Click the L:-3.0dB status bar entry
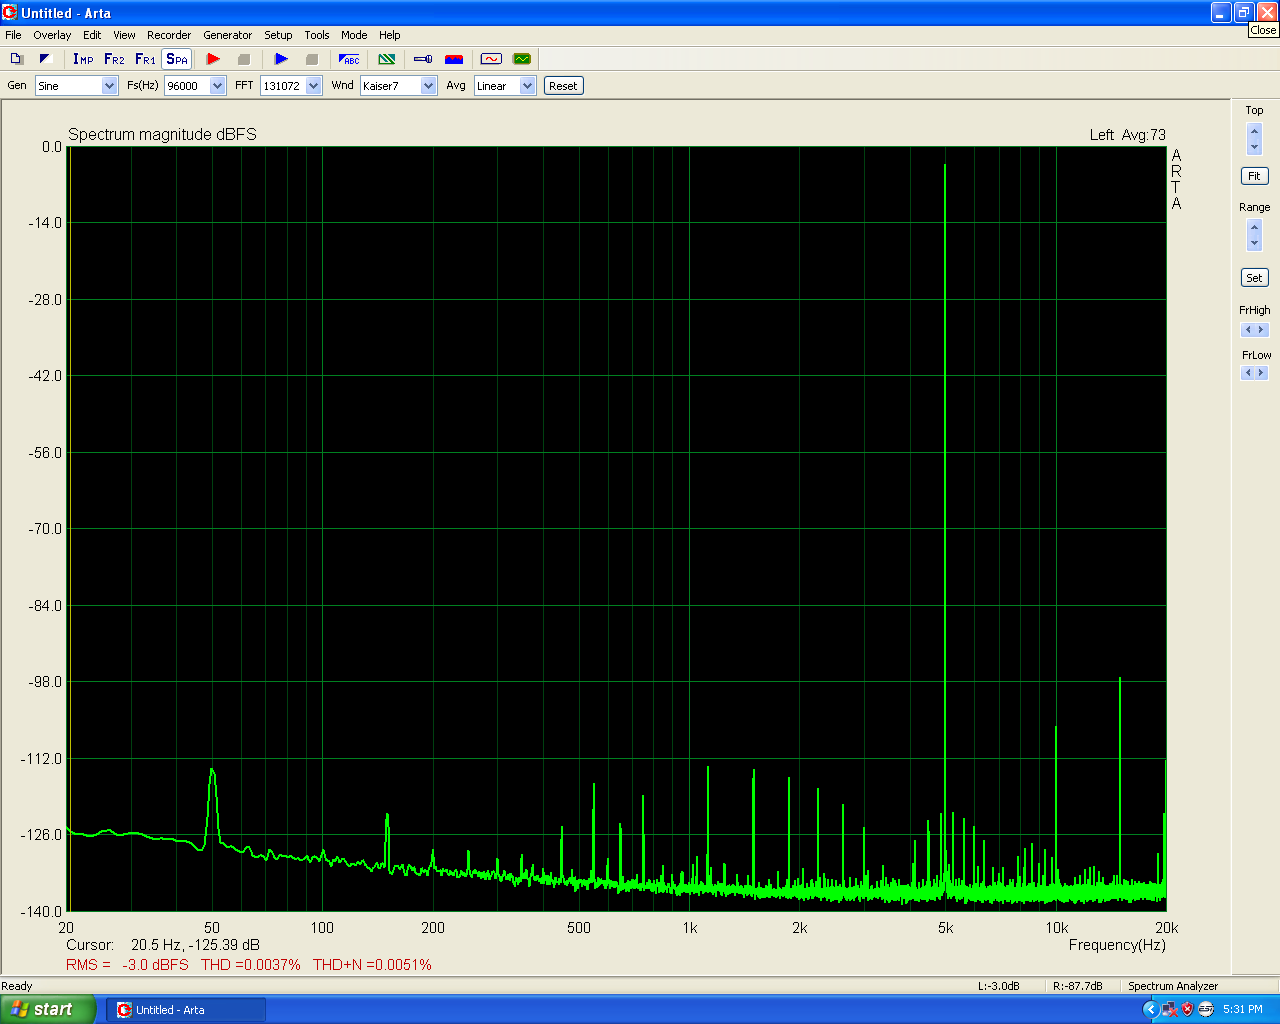The image size is (1280, 1024). [x=998, y=986]
